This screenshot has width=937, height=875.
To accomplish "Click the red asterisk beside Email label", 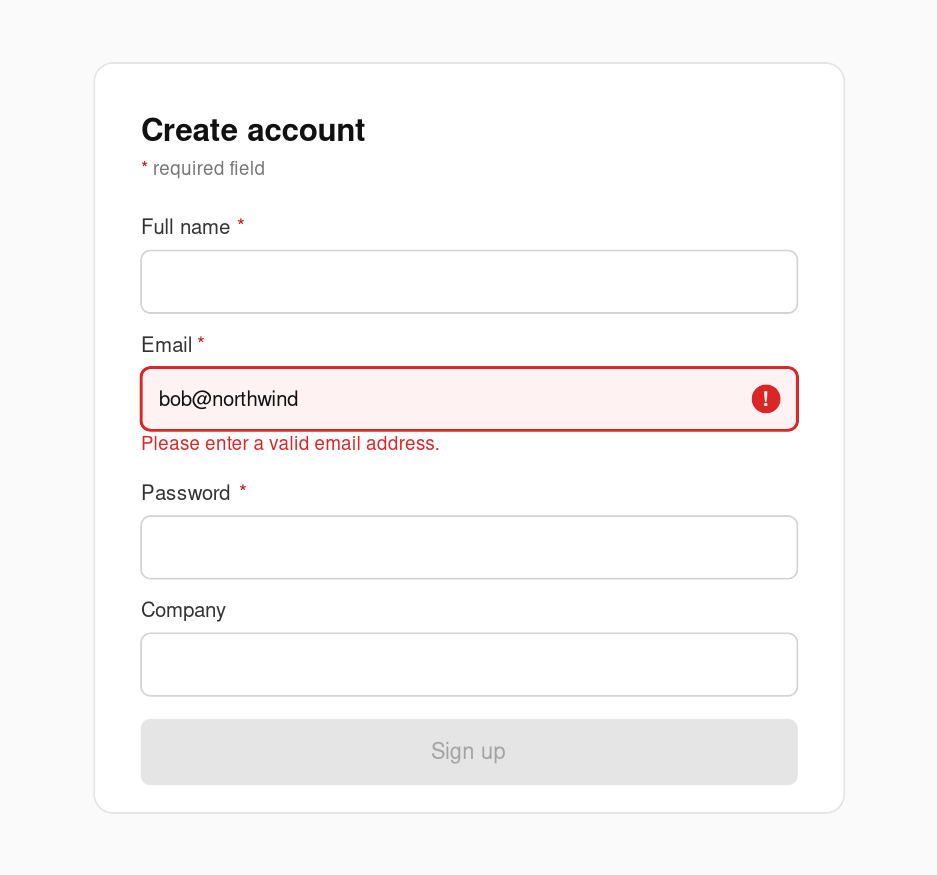I will (x=201, y=343).
